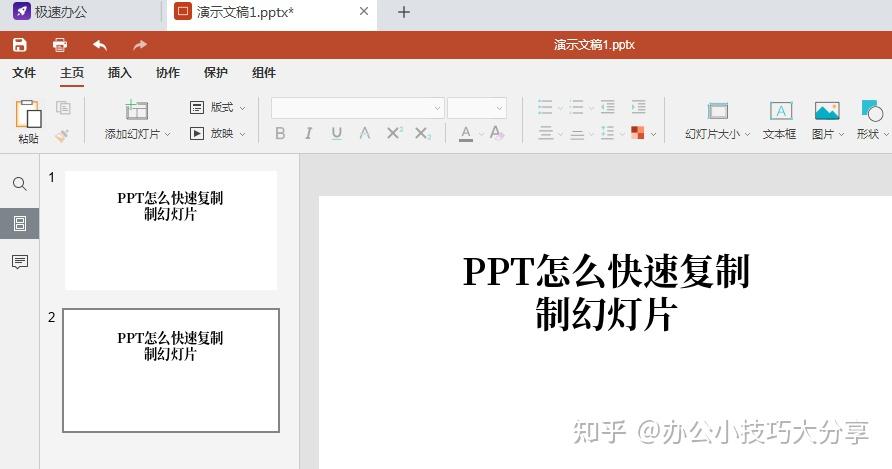The height and width of the screenshot is (469, 892).
Task: Click the 粘贴 paste icon
Action: coord(28,113)
